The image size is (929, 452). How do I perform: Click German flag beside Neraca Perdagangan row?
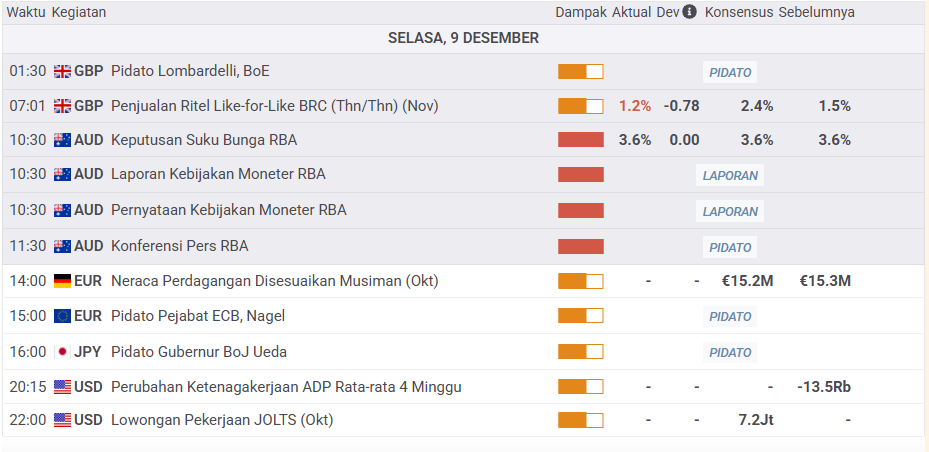click(62, 281)
